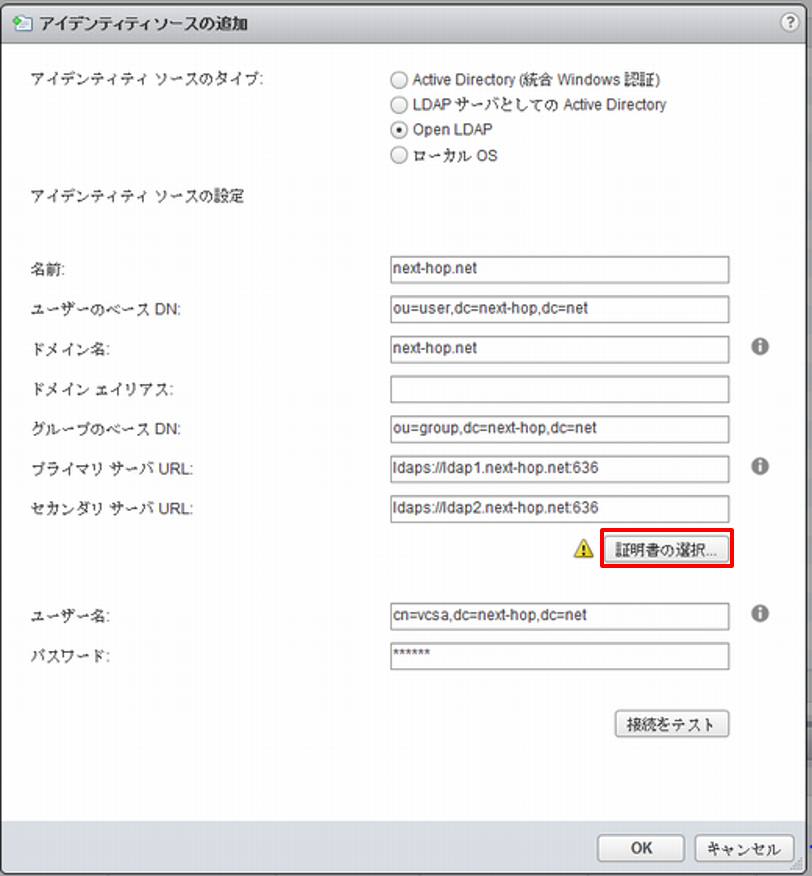This screenshot has height=876, width=812.
Task: Confirm the dialog with OK
Action: [641, 848]
